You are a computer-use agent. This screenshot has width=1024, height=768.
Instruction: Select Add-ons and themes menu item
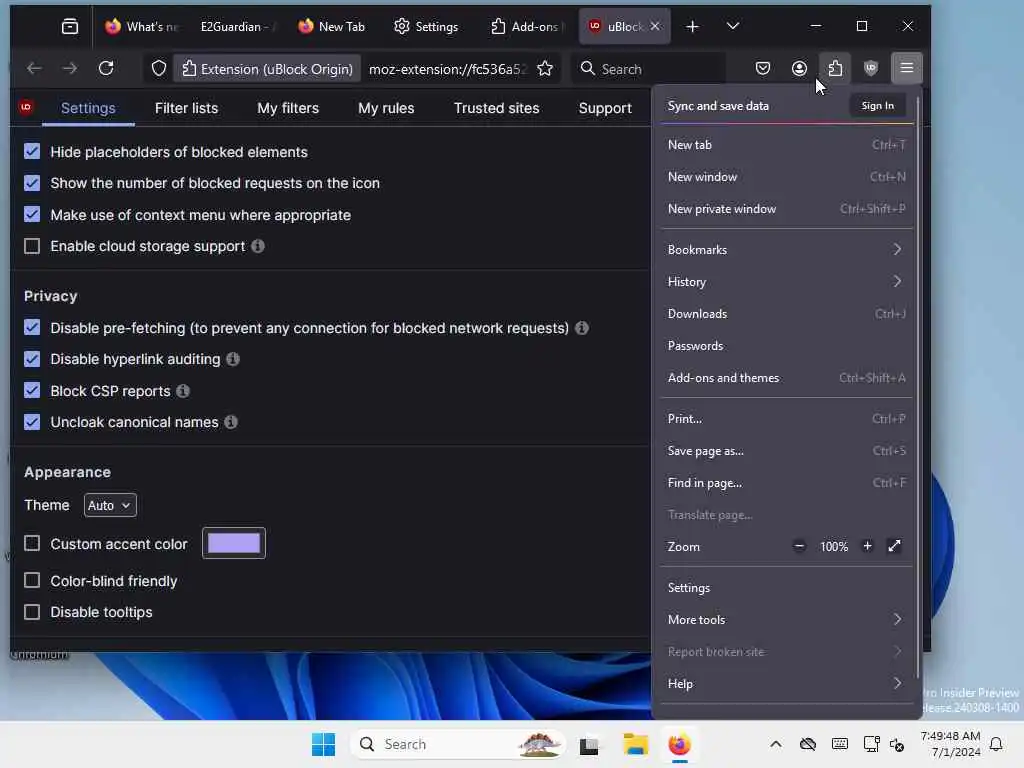(x=786, y=377)
